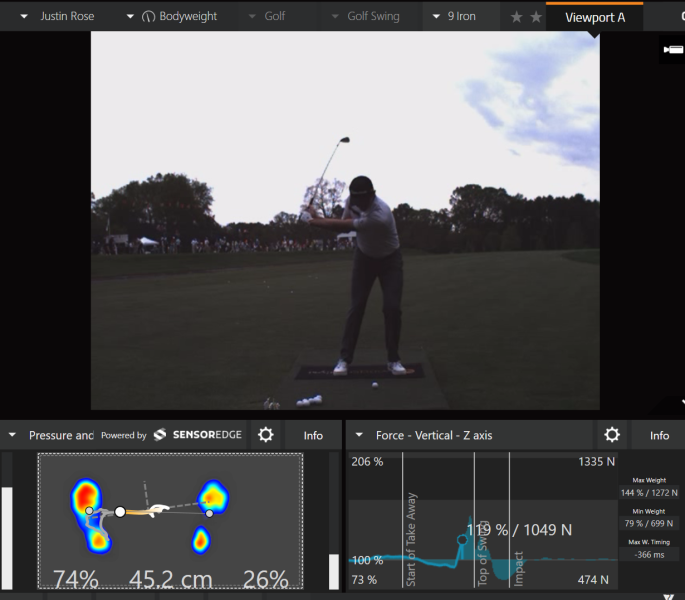Click the video camera icon
This screenshot has width=685, height=600.
673,49
